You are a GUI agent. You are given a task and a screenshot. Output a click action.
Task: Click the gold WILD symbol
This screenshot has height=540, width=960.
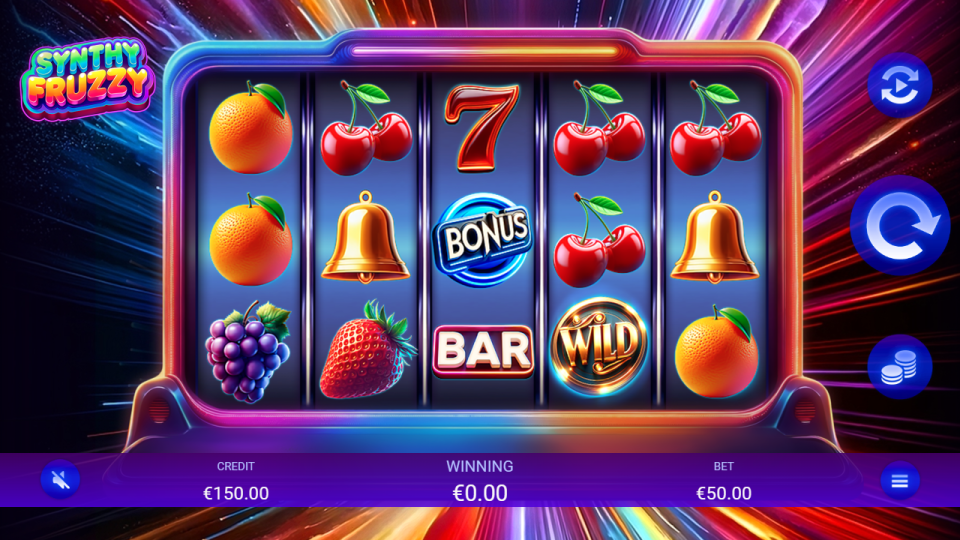point(599,347)
